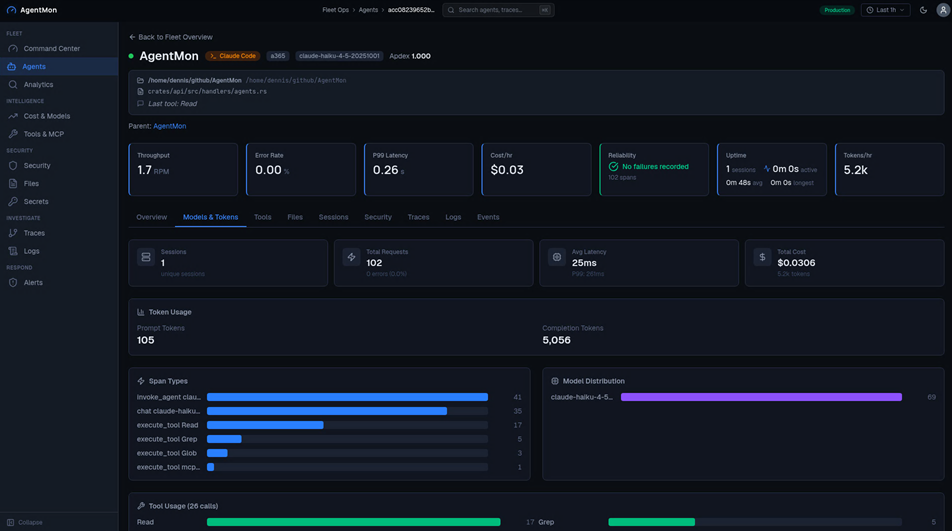The width and height of the screenshot is (952, 531).
Task: Go to Tools & MCP page
Action: pos(43,134)
